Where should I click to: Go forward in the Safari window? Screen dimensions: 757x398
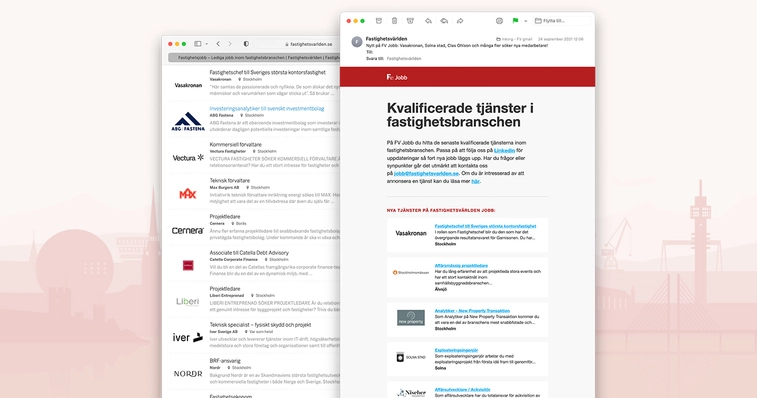pos(230,44)
